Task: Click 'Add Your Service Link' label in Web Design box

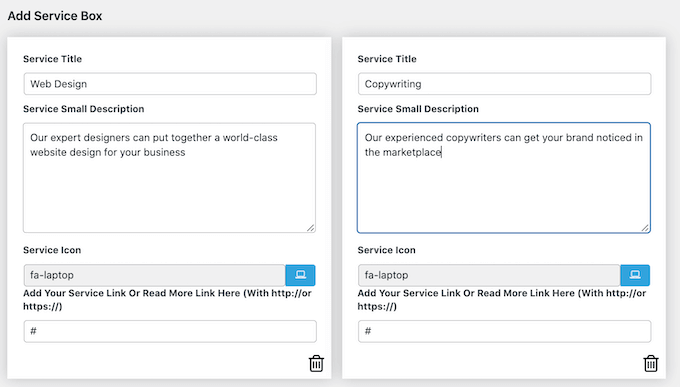Action: click(167, 300)
